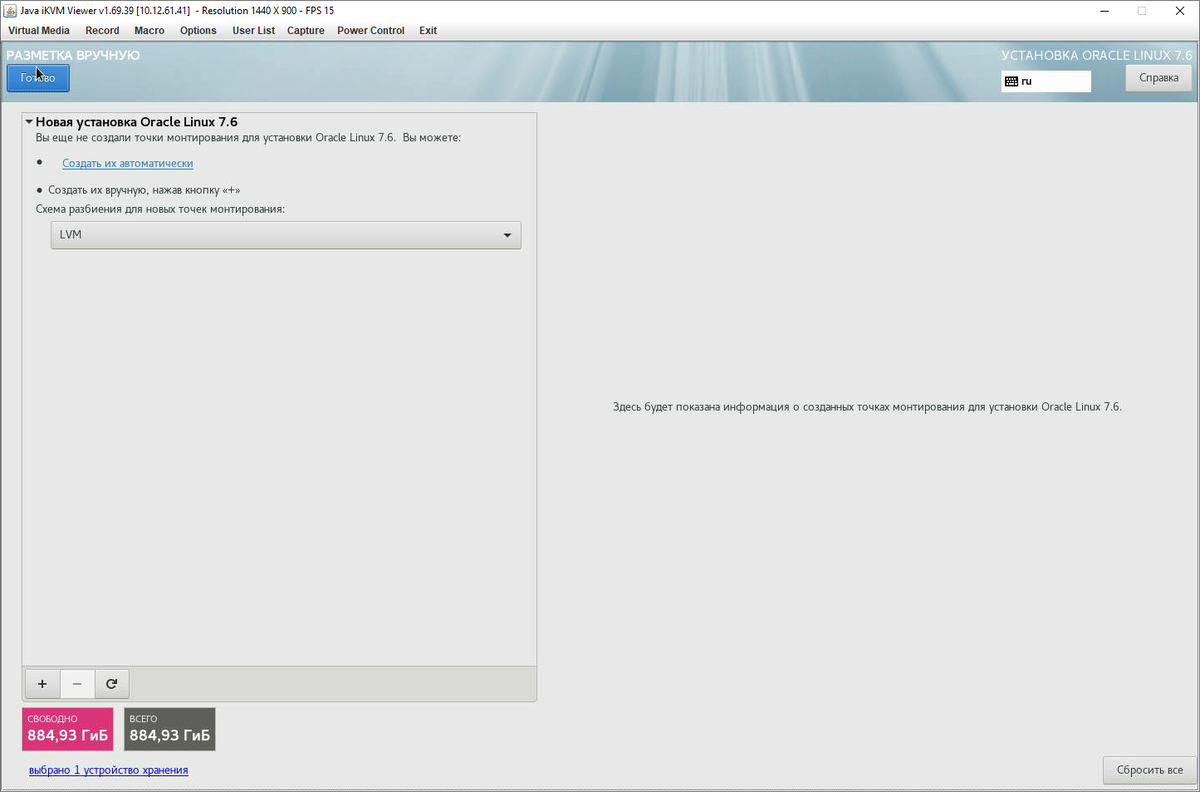
Task: Click the Java icon in title bar
Action: pyautogui.click(x=11, y=10)
